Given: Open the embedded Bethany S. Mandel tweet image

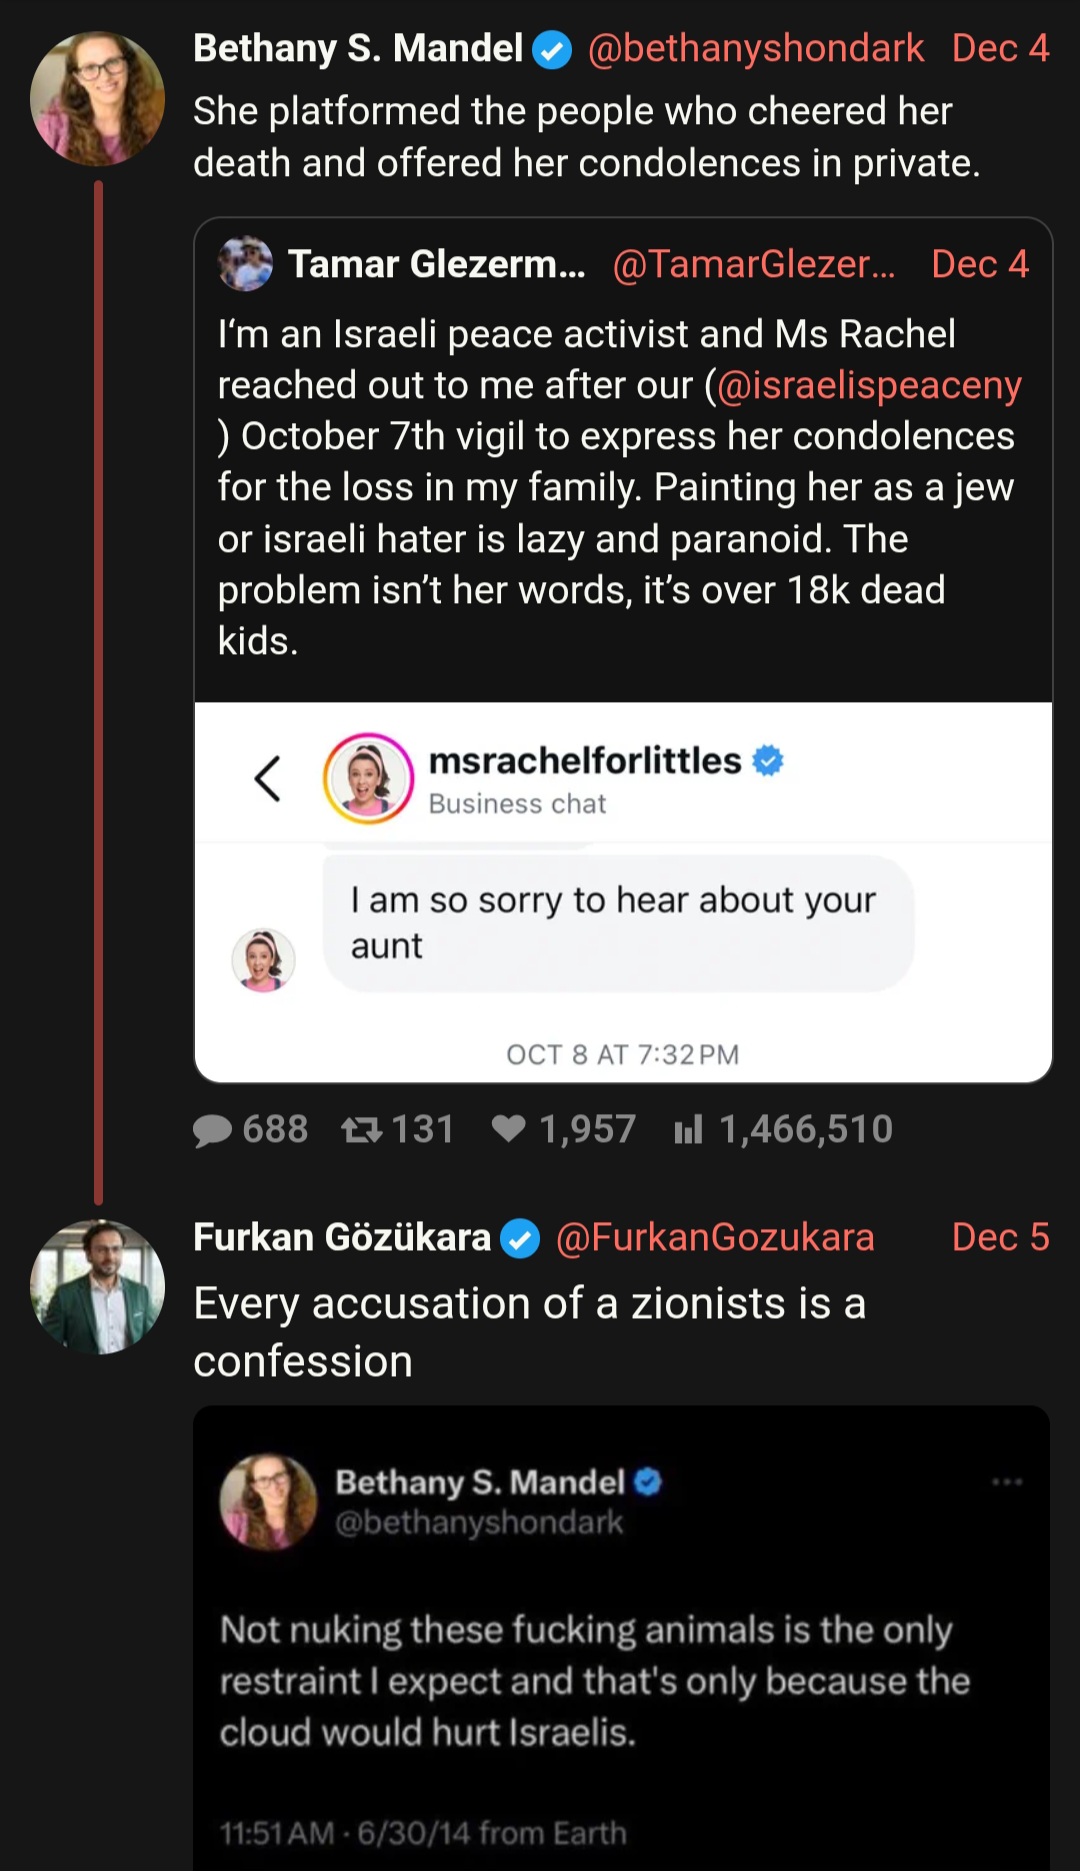Looking at the screenshot, I should (x=621, y=1638).
